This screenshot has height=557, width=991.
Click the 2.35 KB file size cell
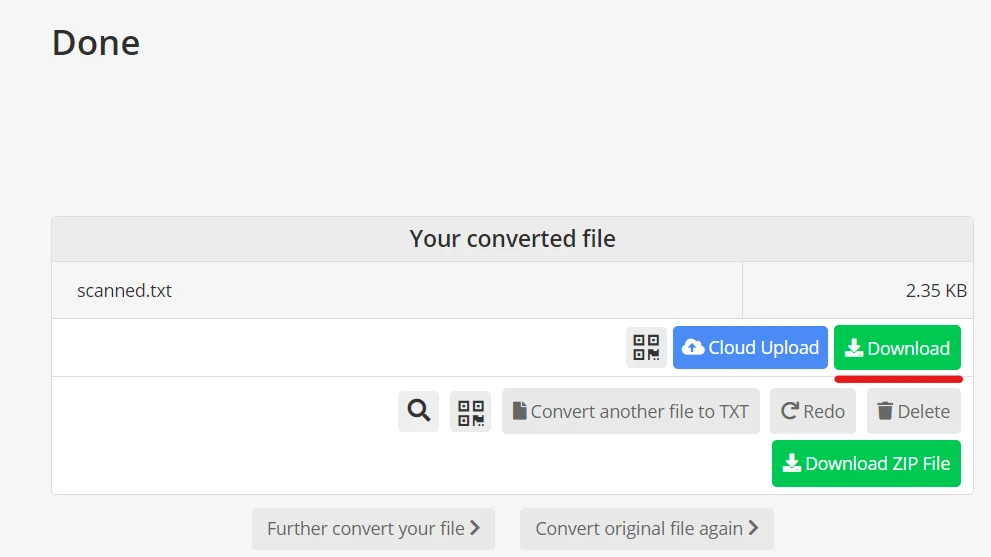coord(936,291)
